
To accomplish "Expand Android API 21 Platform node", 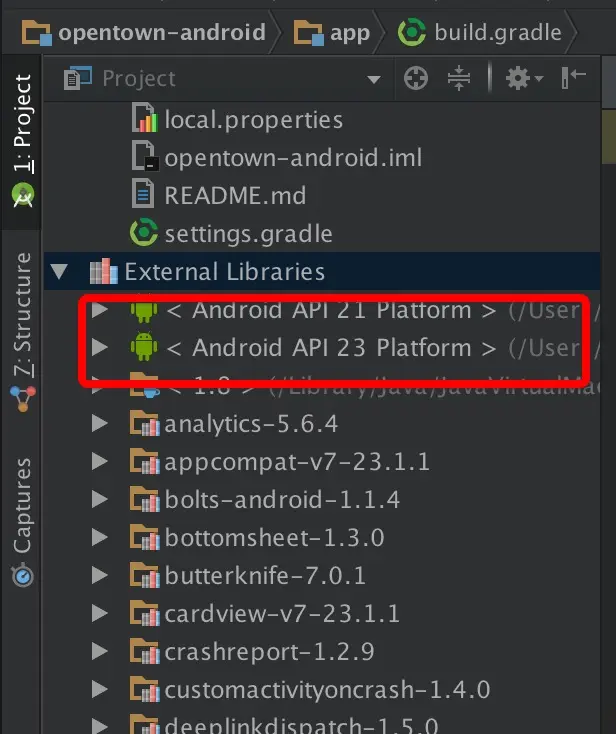I will point(100,309).
